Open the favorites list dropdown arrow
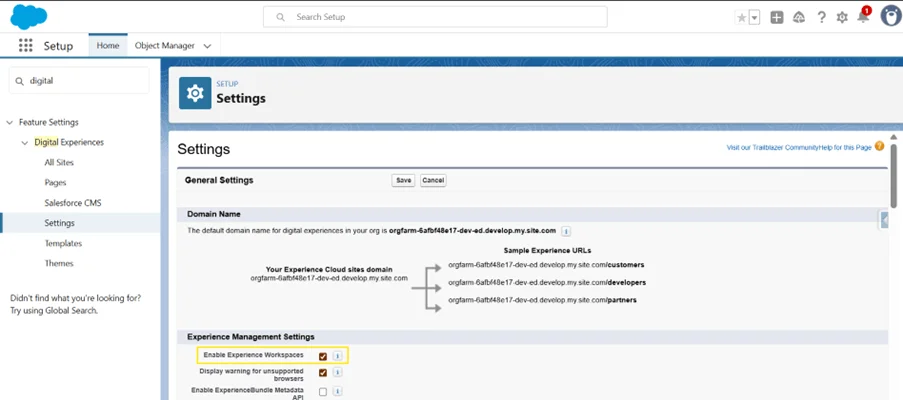Screen dimensions: 903x400 [x=754, y=17]
